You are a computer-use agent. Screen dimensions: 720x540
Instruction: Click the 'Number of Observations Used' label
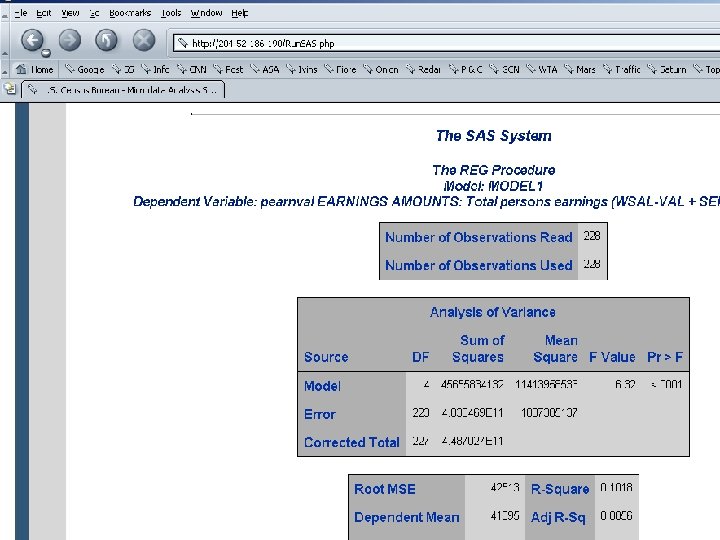[478, 265]
